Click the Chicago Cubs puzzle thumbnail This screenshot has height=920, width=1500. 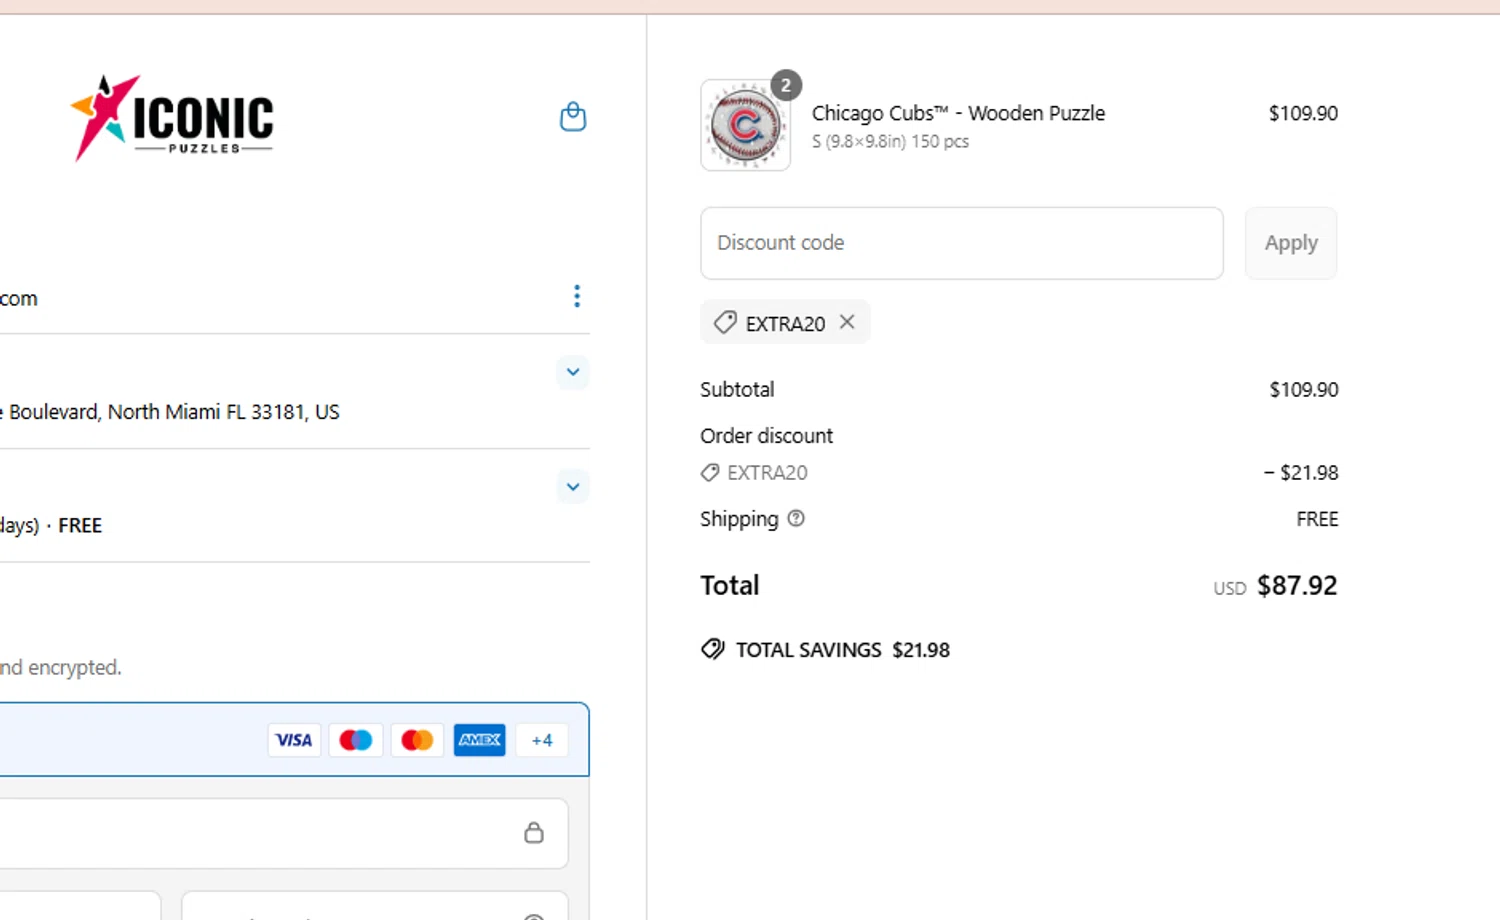[745, 126]
